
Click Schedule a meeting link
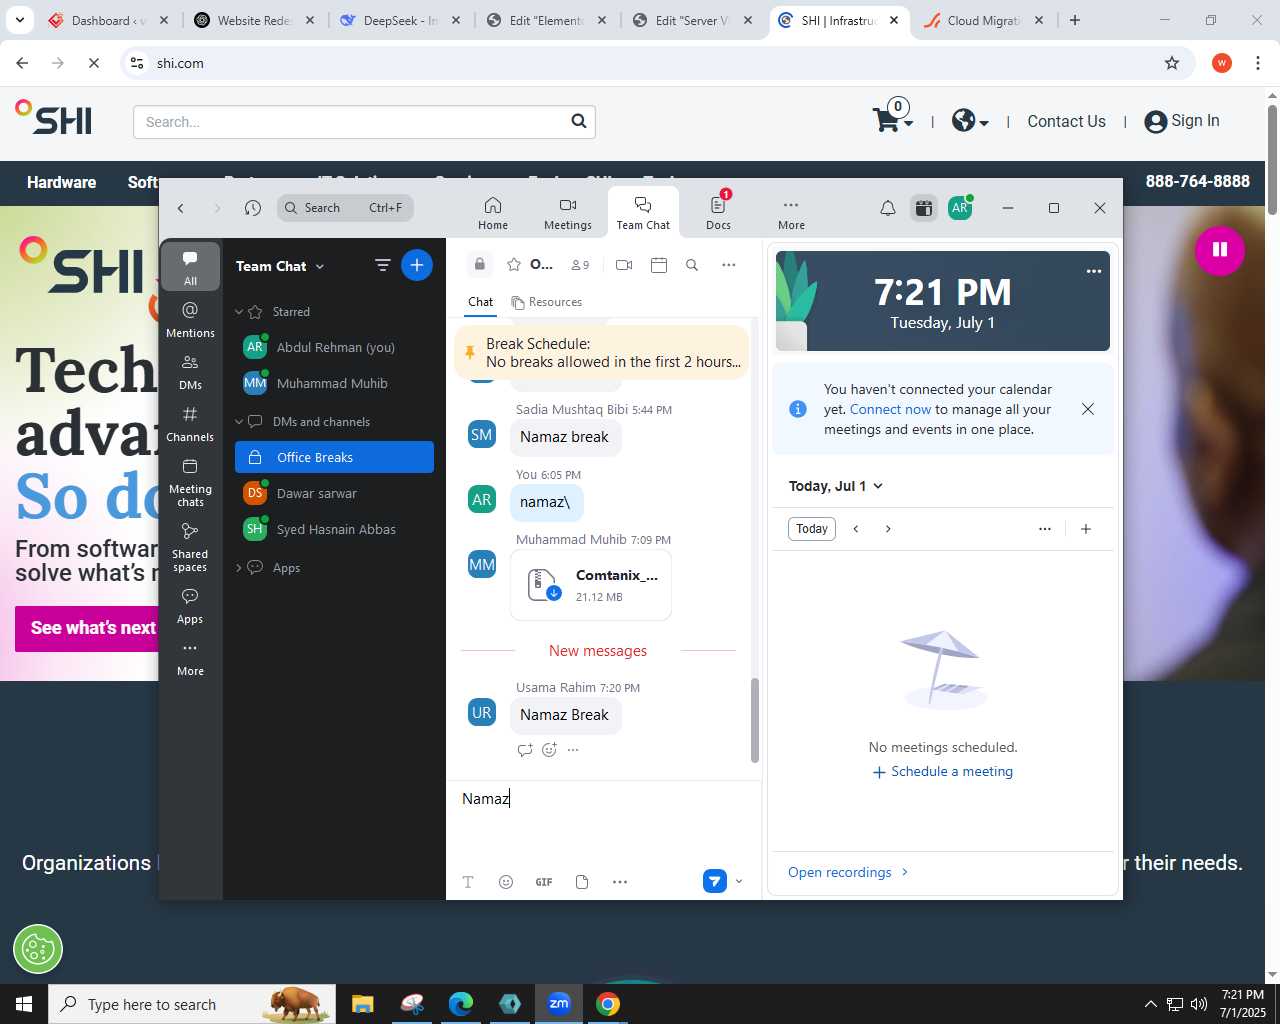pyautogui.click(x=943, y=772)
